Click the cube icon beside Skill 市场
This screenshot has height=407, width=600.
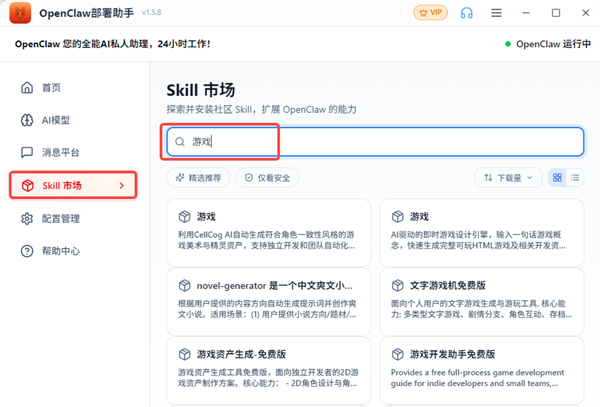pyautogui.click(x=28, y=186)
